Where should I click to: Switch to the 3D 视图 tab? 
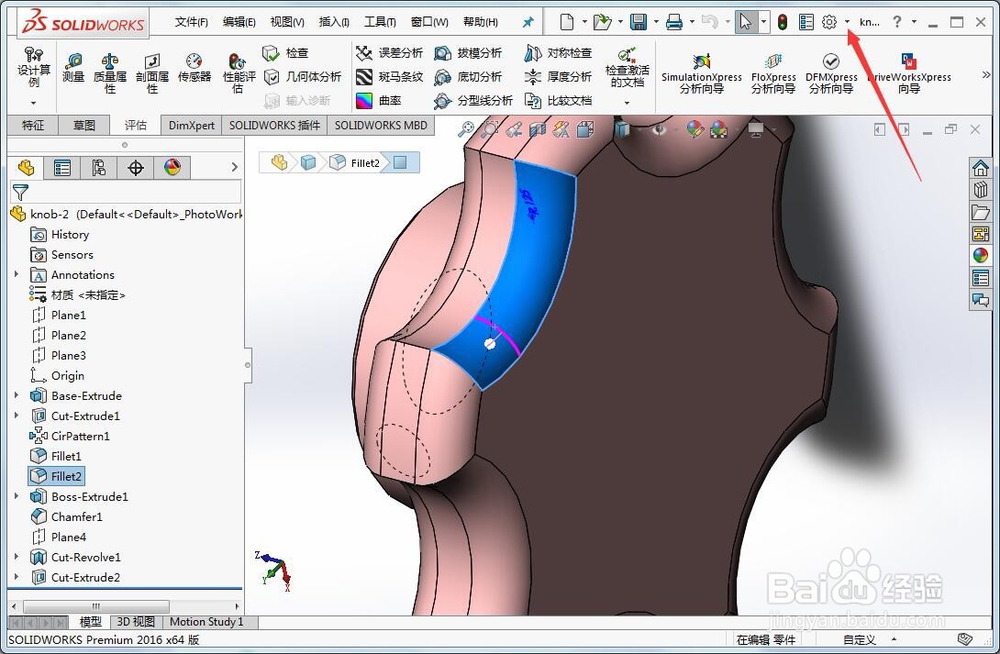pyautogui.click(x=135, y=621)
